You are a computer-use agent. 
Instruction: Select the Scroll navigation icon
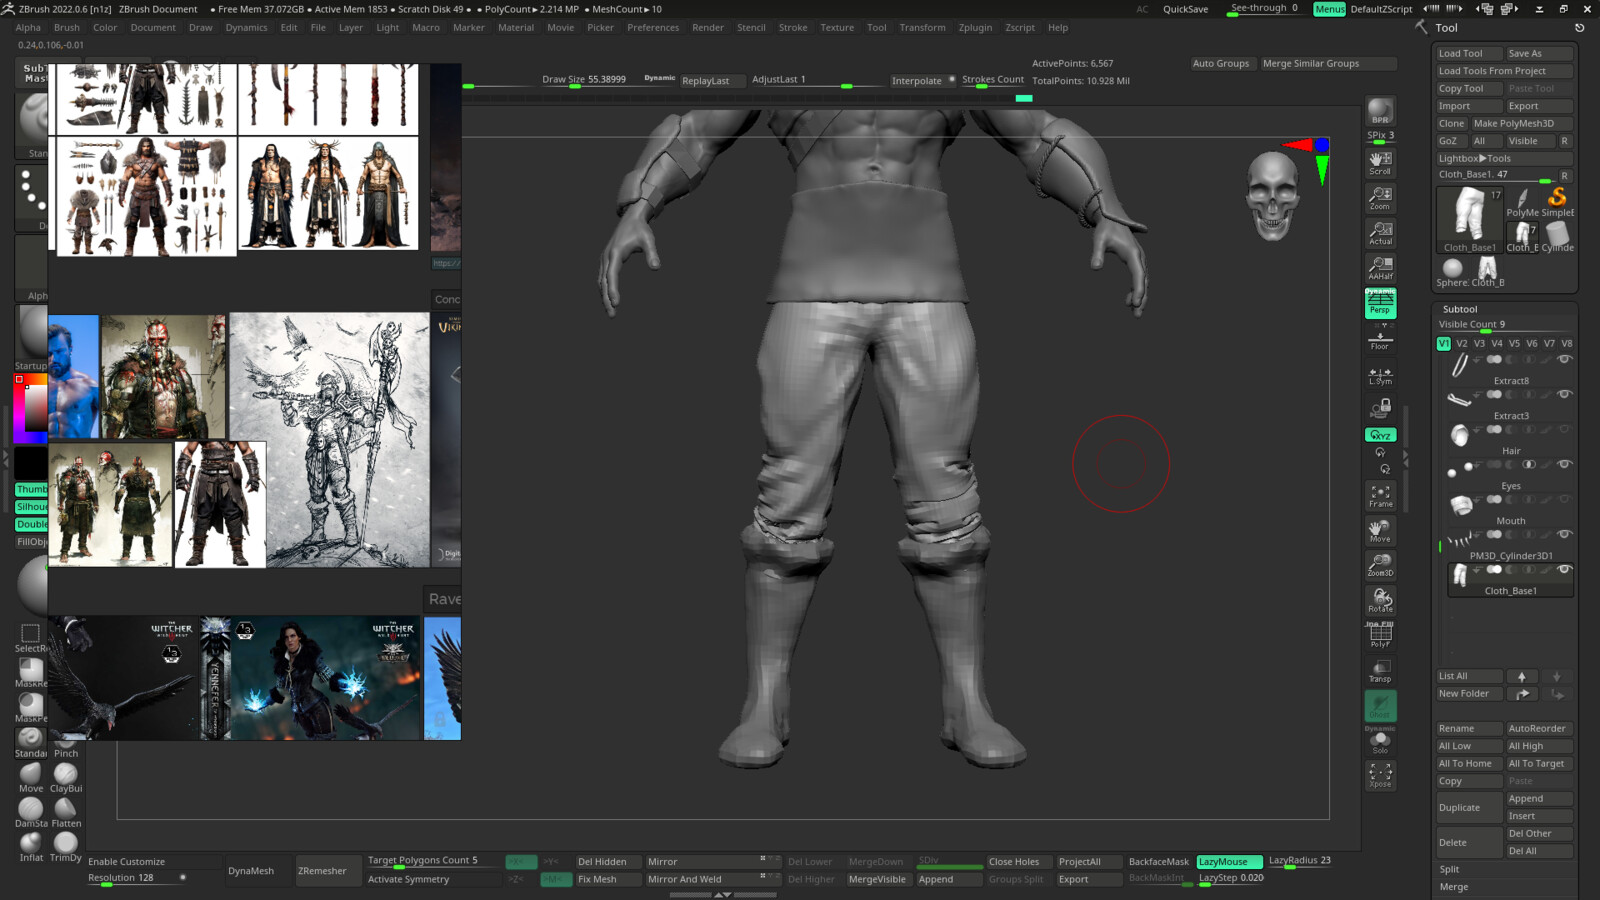click(1380, 163)
